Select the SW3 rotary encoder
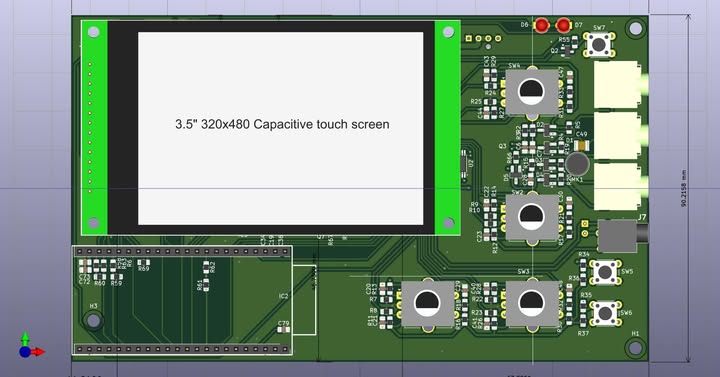720x377 pixels. [532, 304]
